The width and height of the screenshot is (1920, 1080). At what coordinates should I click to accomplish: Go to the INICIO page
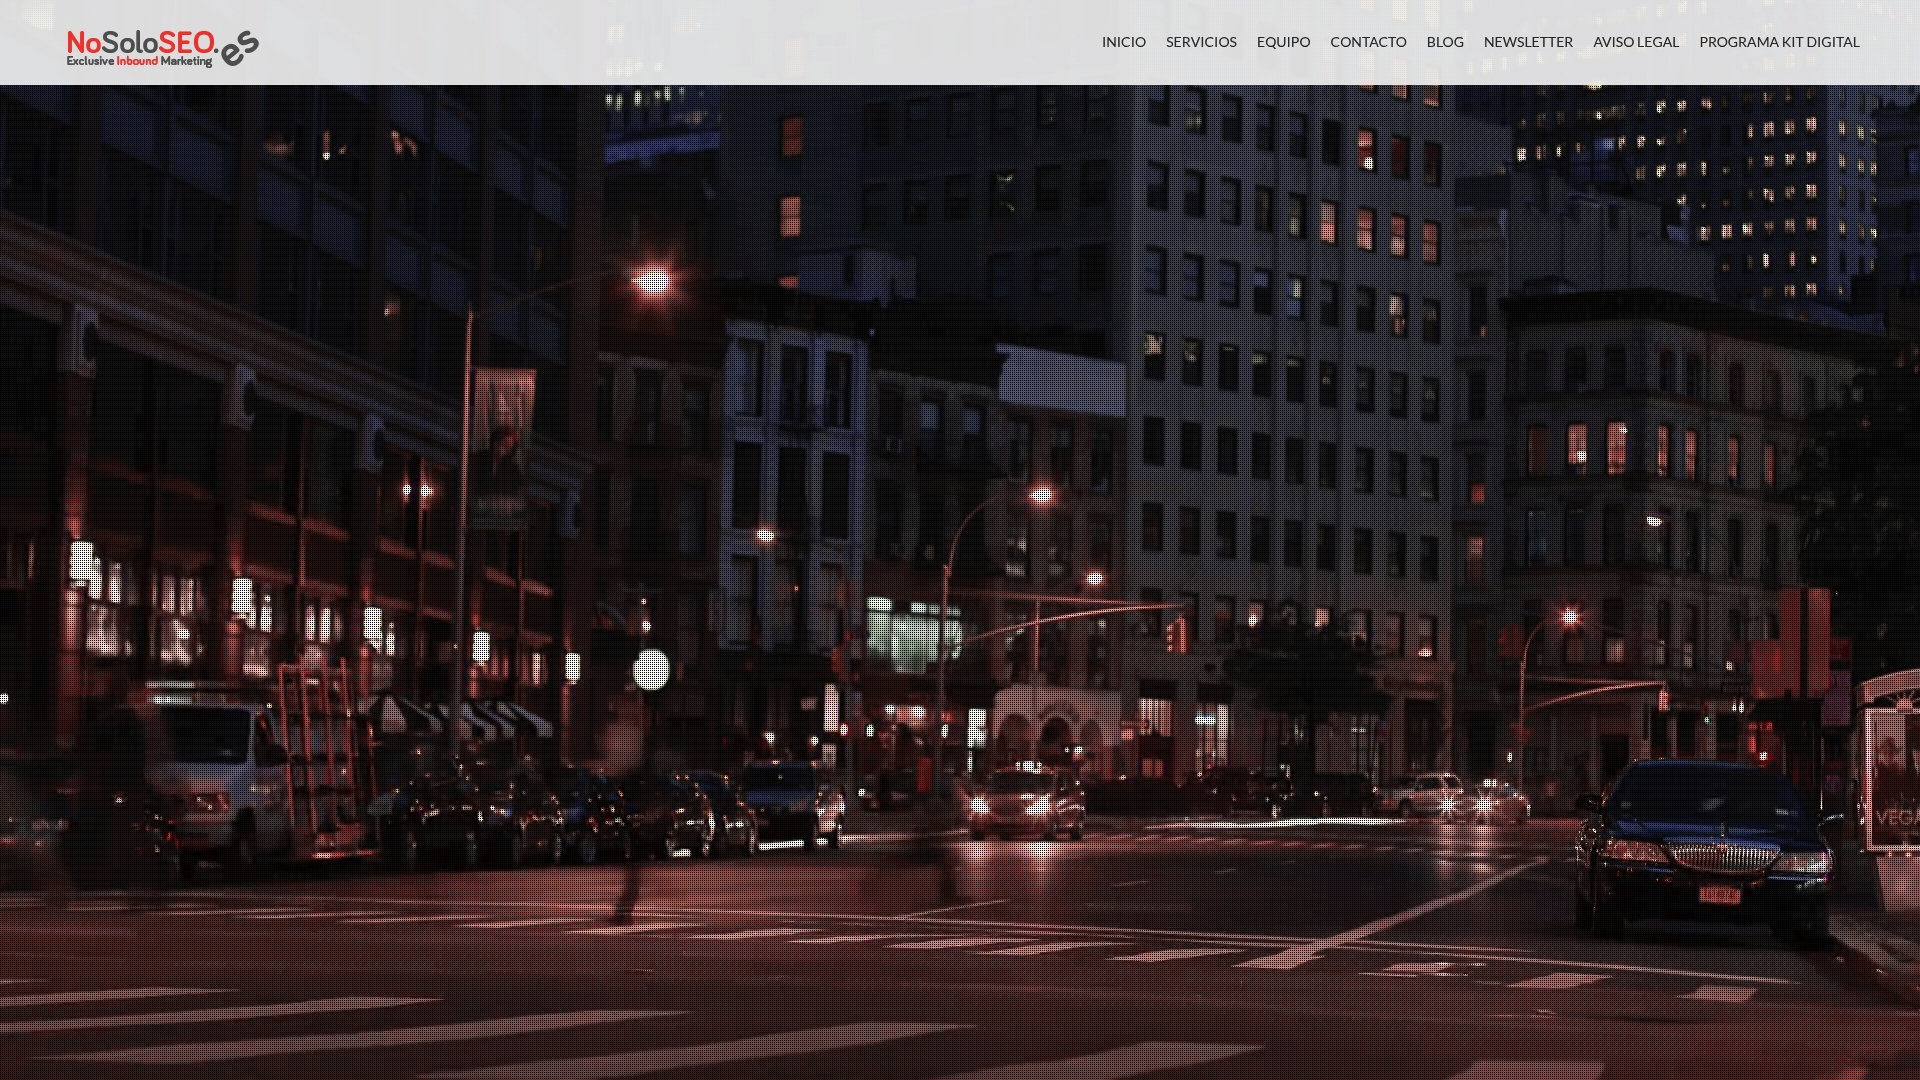tap(1123, 42)
